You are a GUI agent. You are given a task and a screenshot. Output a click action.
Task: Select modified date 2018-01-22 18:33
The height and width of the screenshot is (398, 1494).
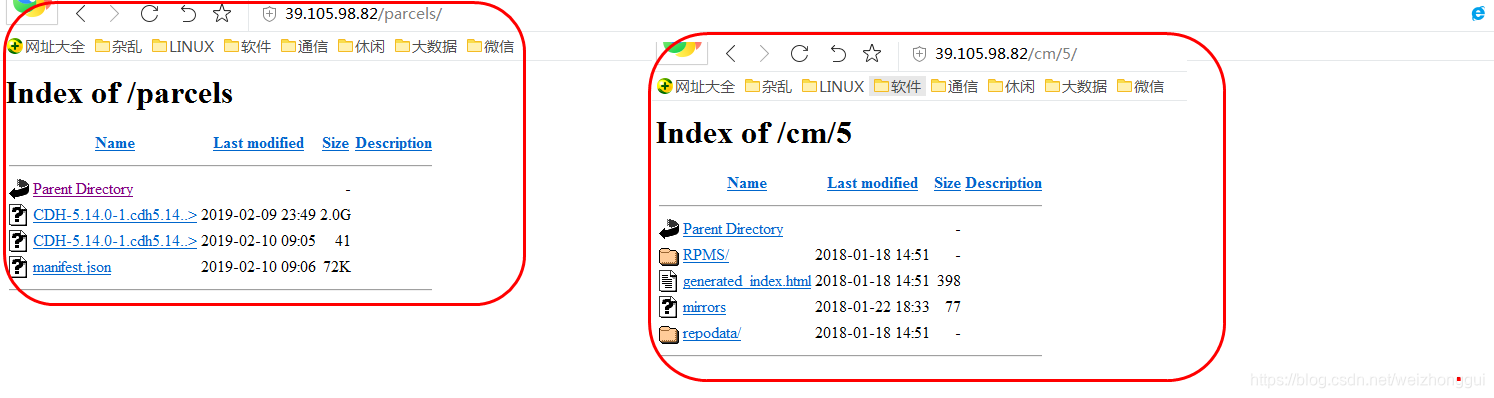[x=872, y=307]
